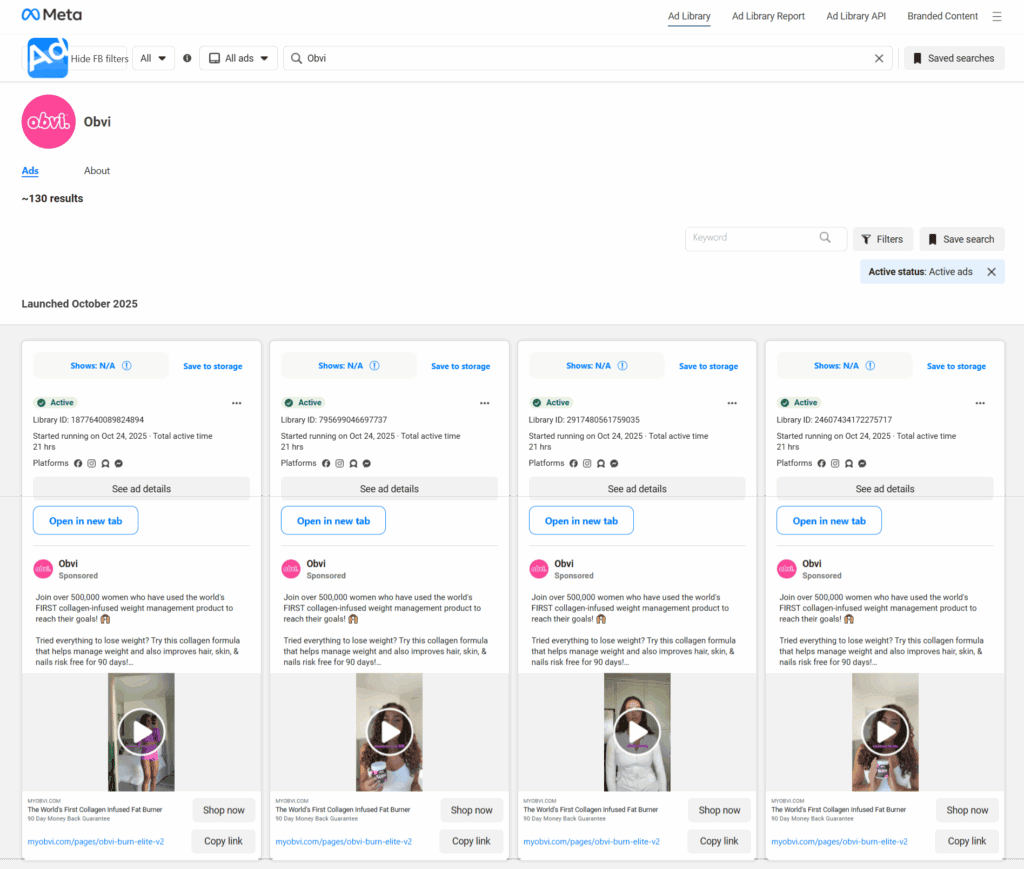Expand the All country dropdown

153,59
